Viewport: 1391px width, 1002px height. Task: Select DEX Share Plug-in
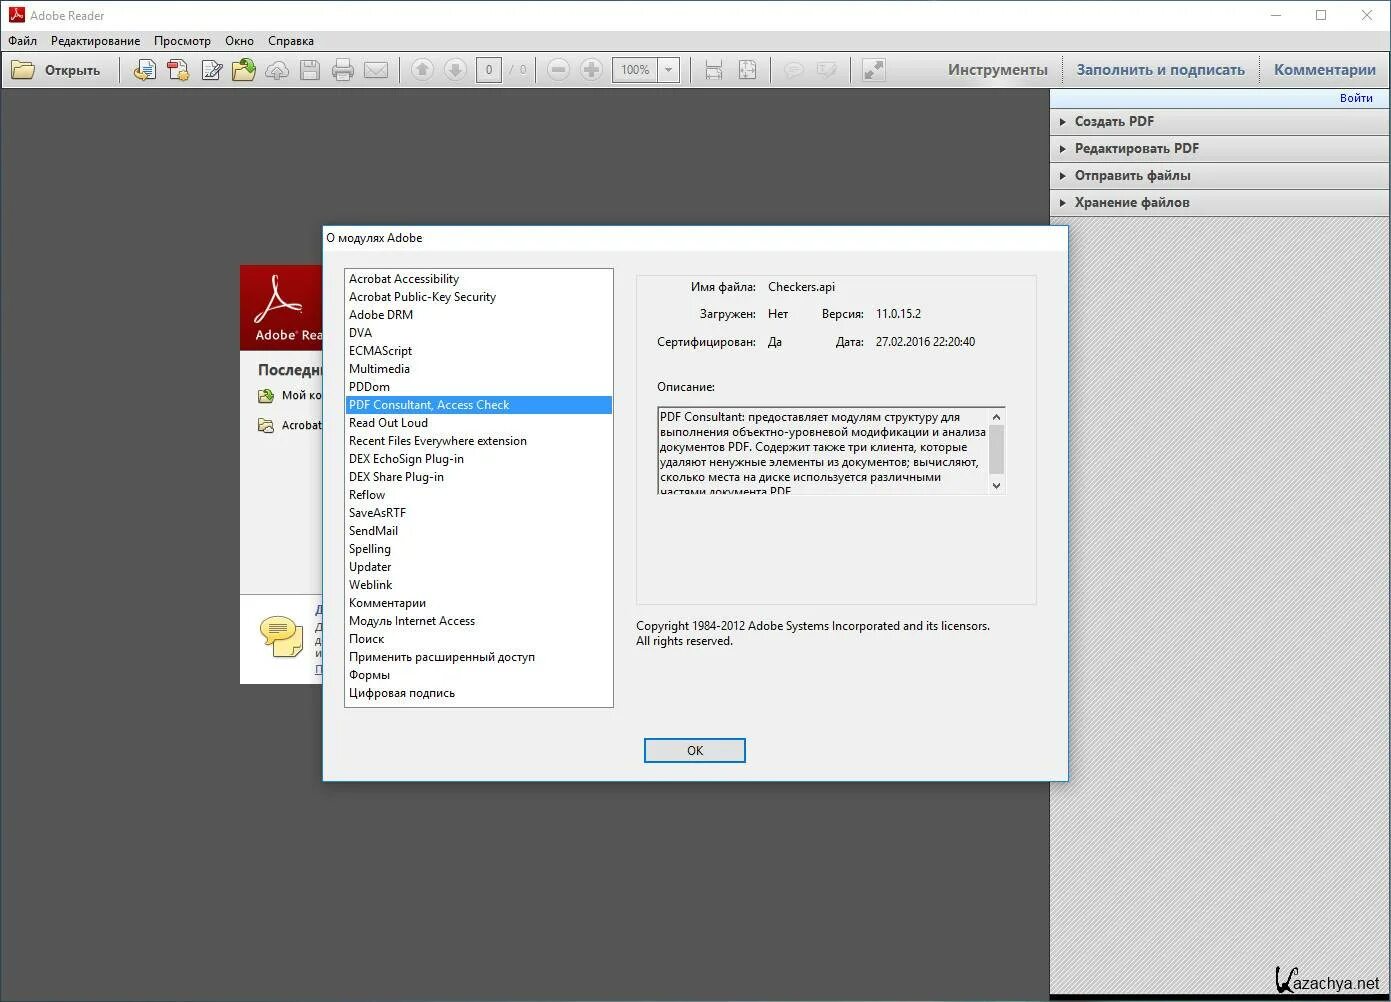[x=479, y=477]
